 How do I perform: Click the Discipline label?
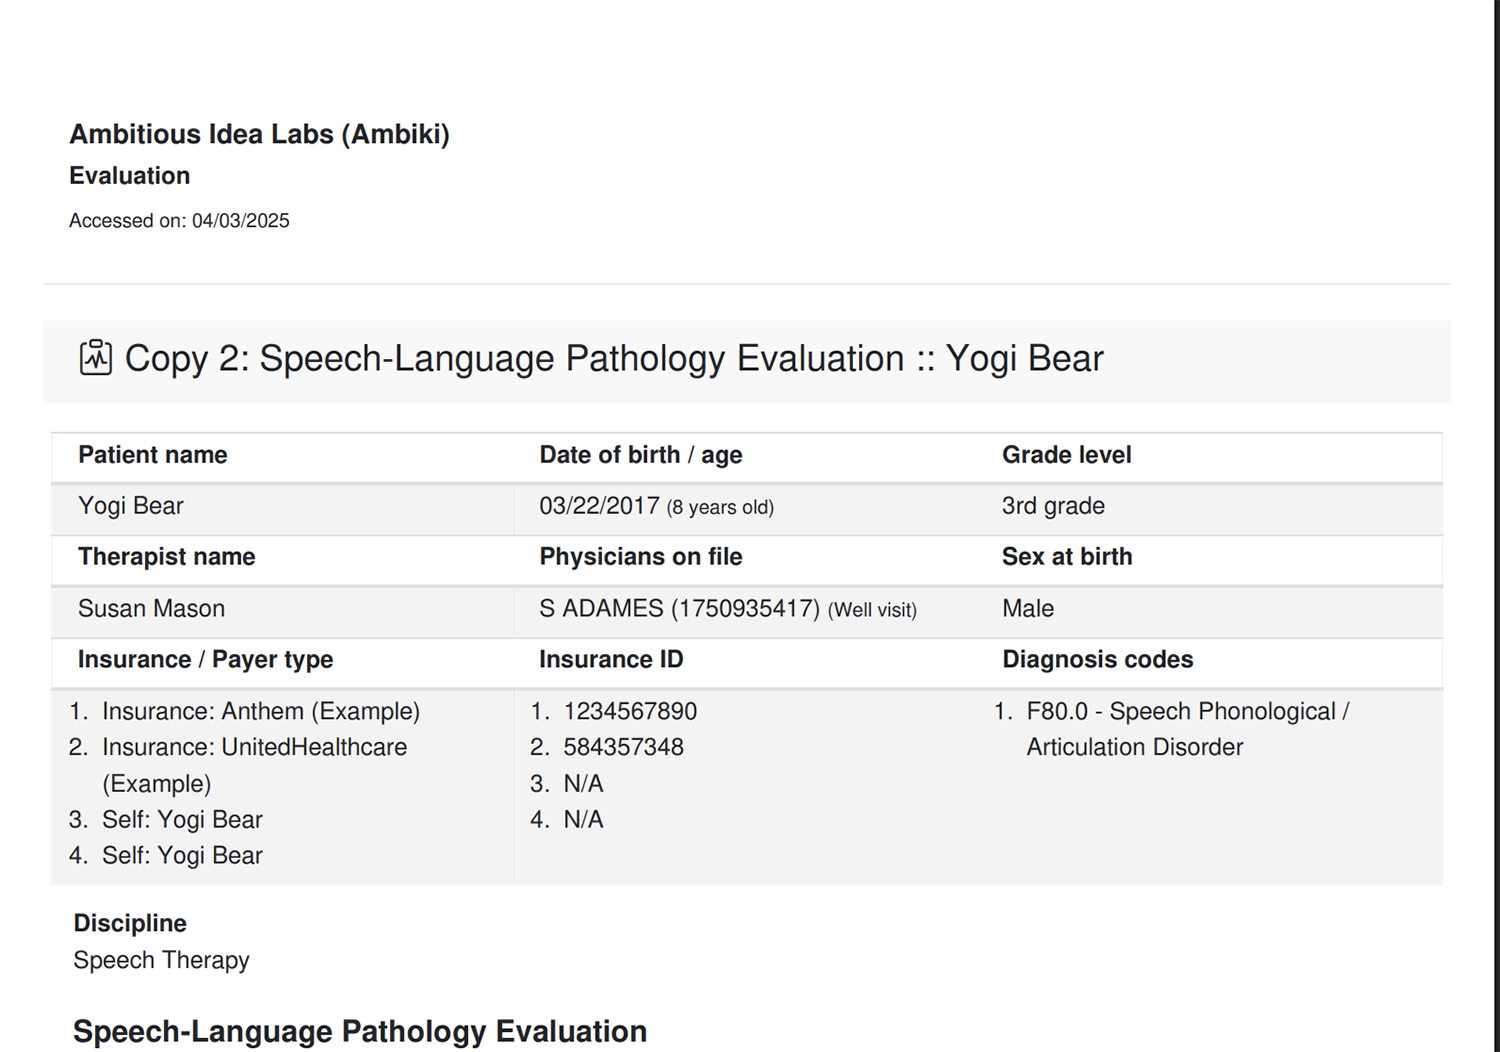point(129,923)
